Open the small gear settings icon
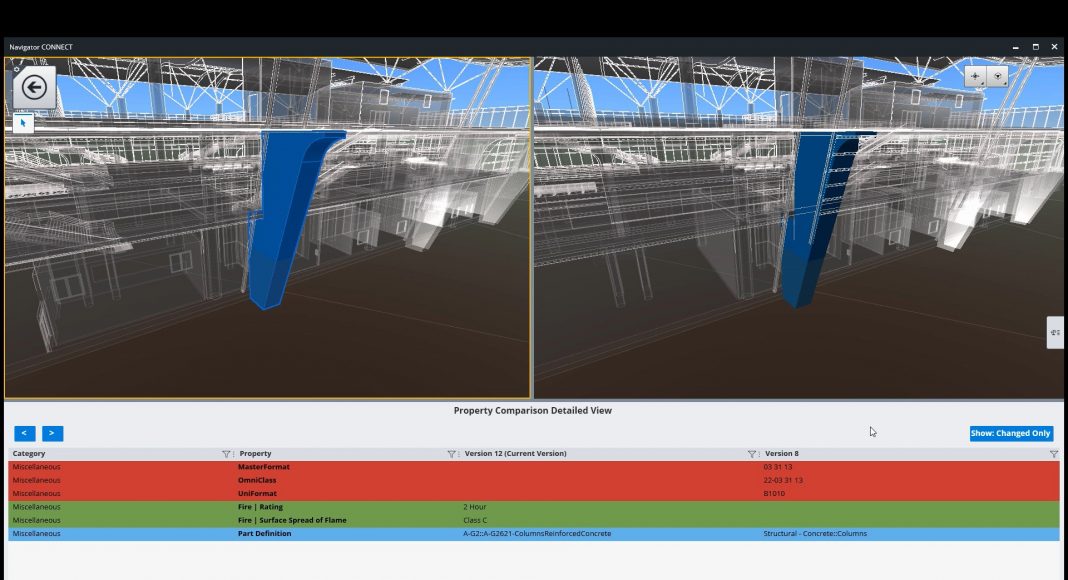 point(17,70)
